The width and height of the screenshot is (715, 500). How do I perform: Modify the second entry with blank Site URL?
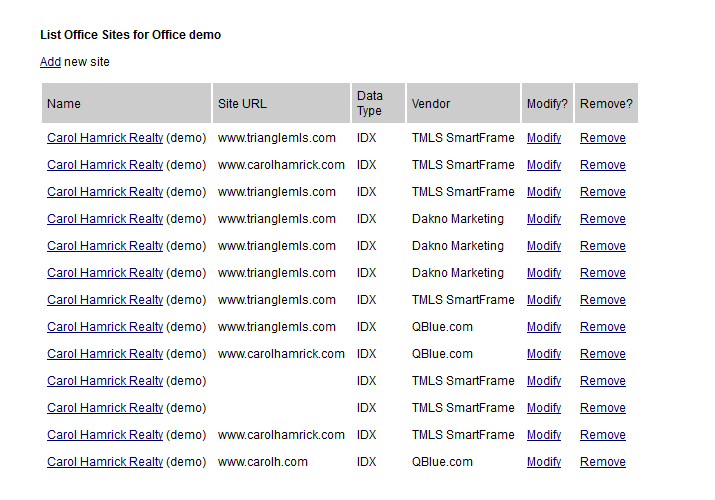coord(543,408)
